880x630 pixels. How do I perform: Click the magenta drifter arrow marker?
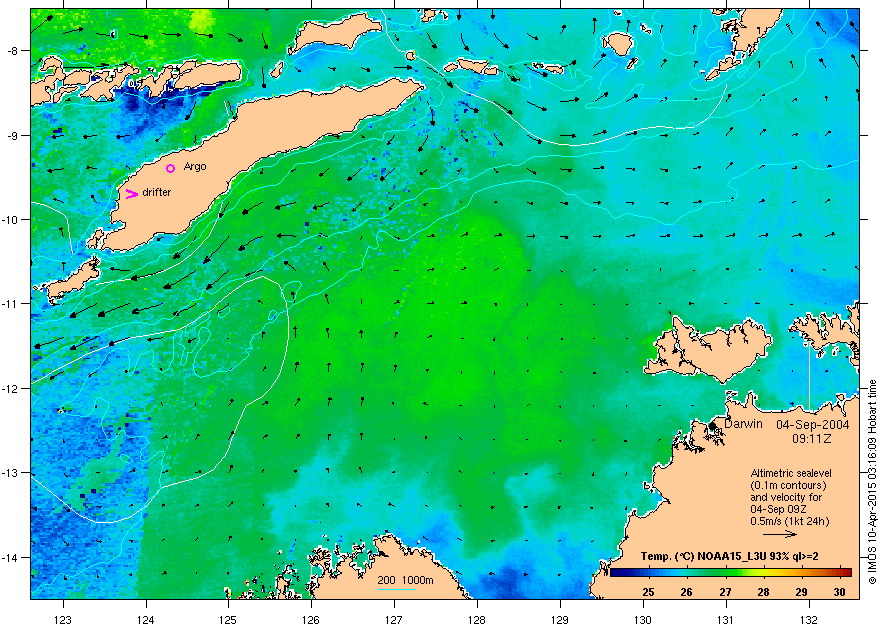click(x=132, y=194)
